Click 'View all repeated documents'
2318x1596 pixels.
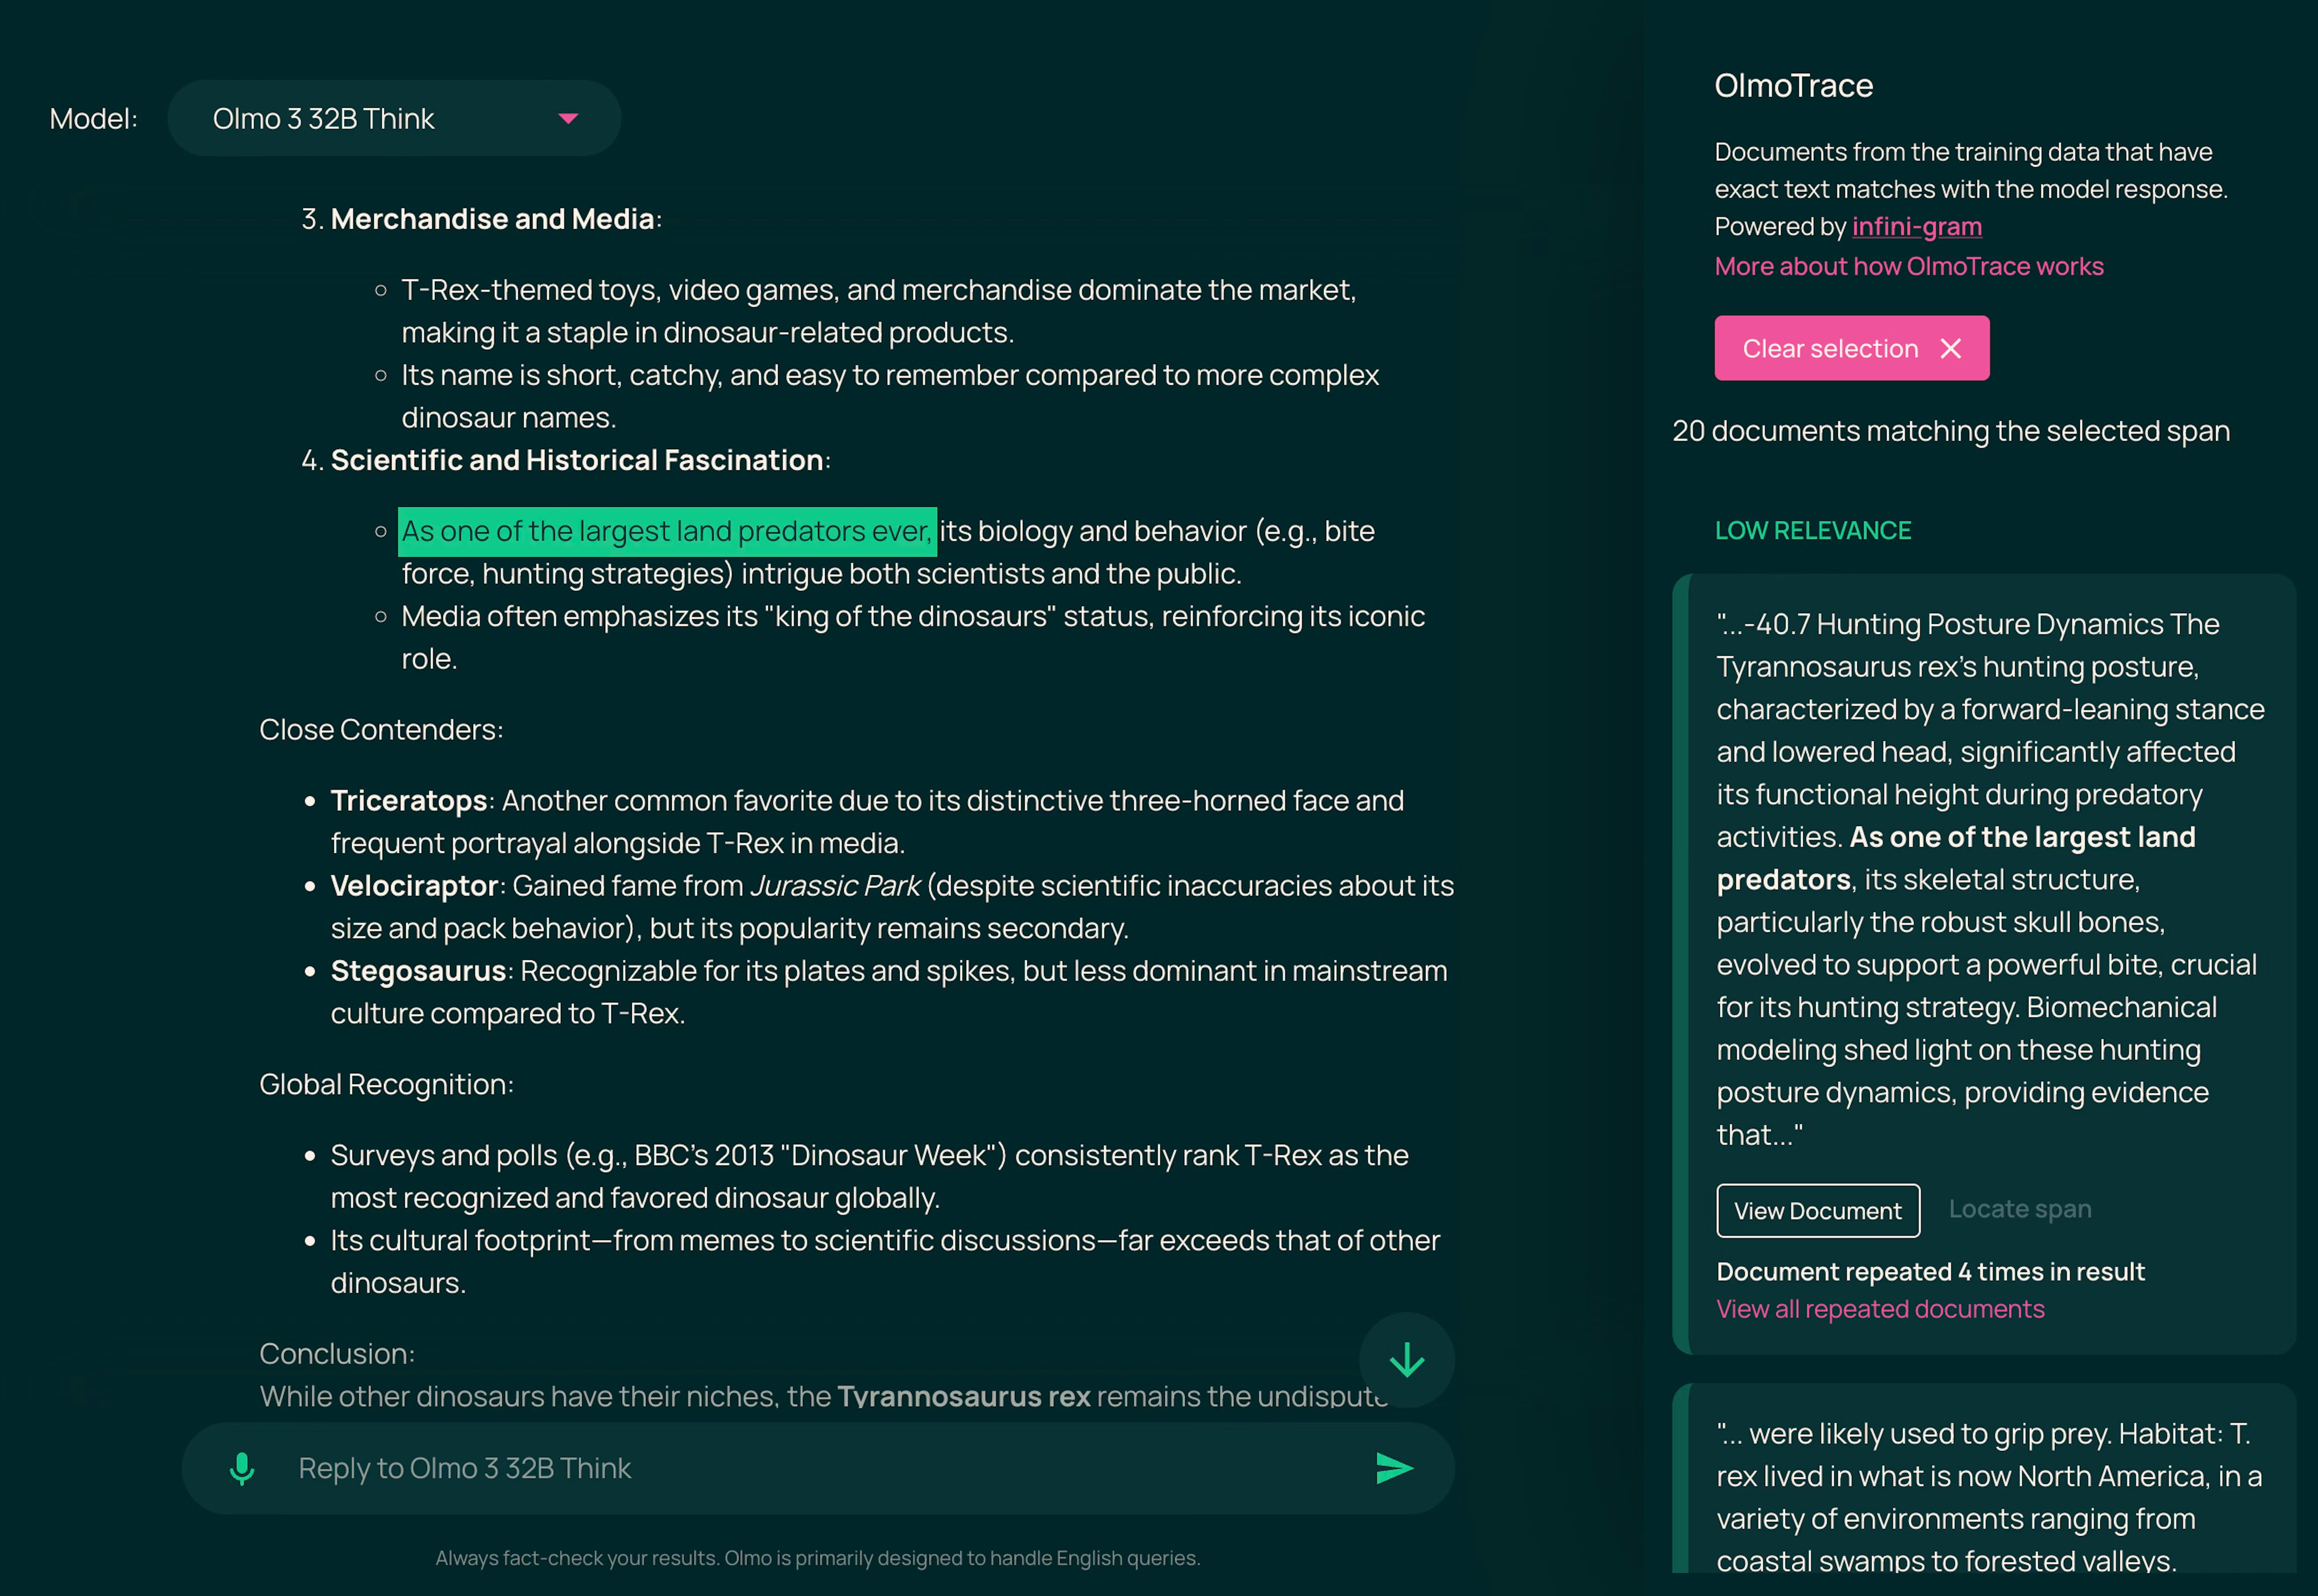(1880, 1308)
